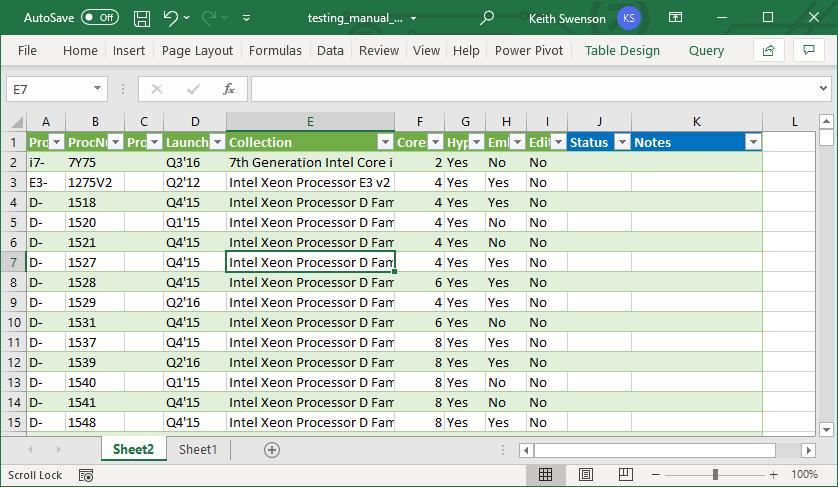Switch to Page Break Preview icon

pos(625,474)
